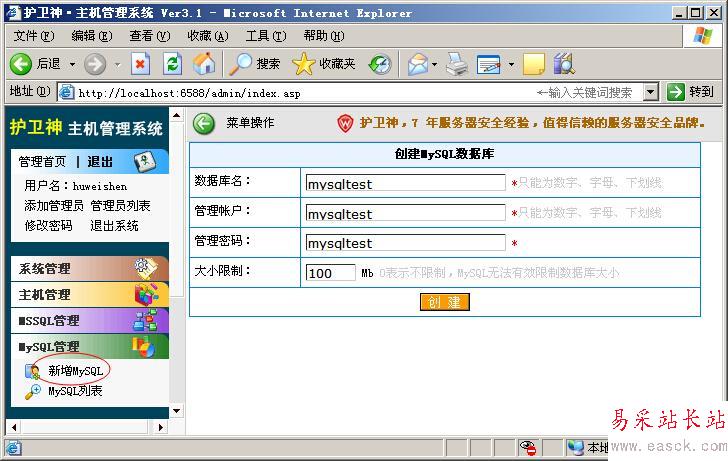Screen dimensions: 728x461
Task: Open Forward button history dropdown arrow
Action: 117,64
